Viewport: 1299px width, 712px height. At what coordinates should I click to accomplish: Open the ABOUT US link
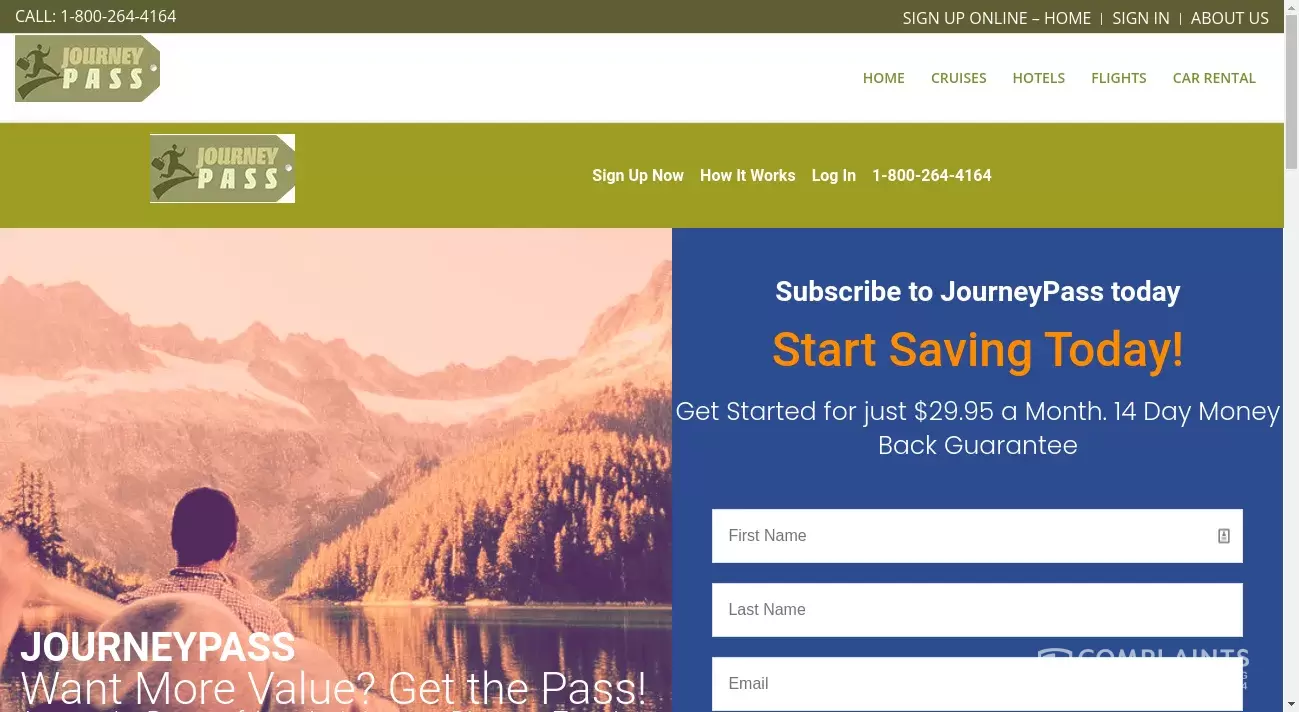[x=1230, y=18]
